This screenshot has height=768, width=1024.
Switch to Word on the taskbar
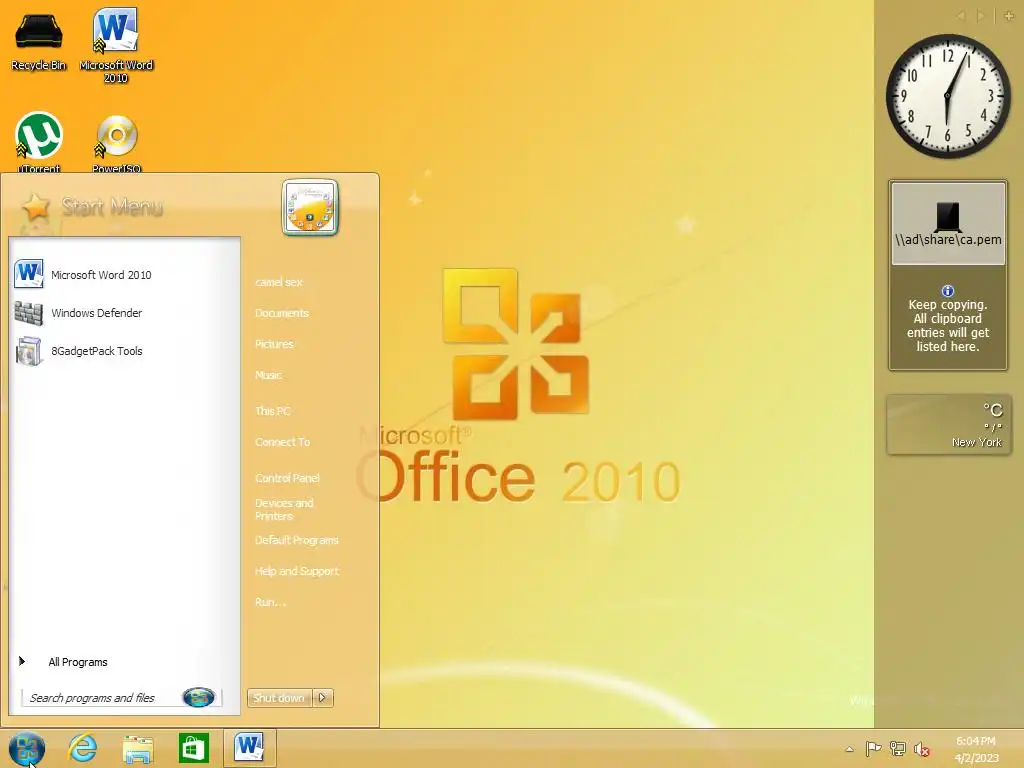(x=249, y=748)
